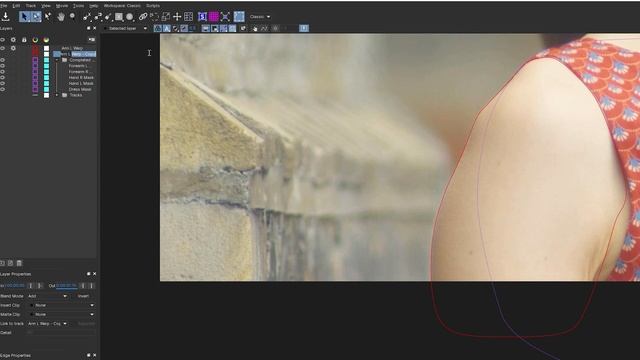Click the blue S Show Planar Surface icon
This screenshot has width=640, height=360.
(x=202, y=17)
